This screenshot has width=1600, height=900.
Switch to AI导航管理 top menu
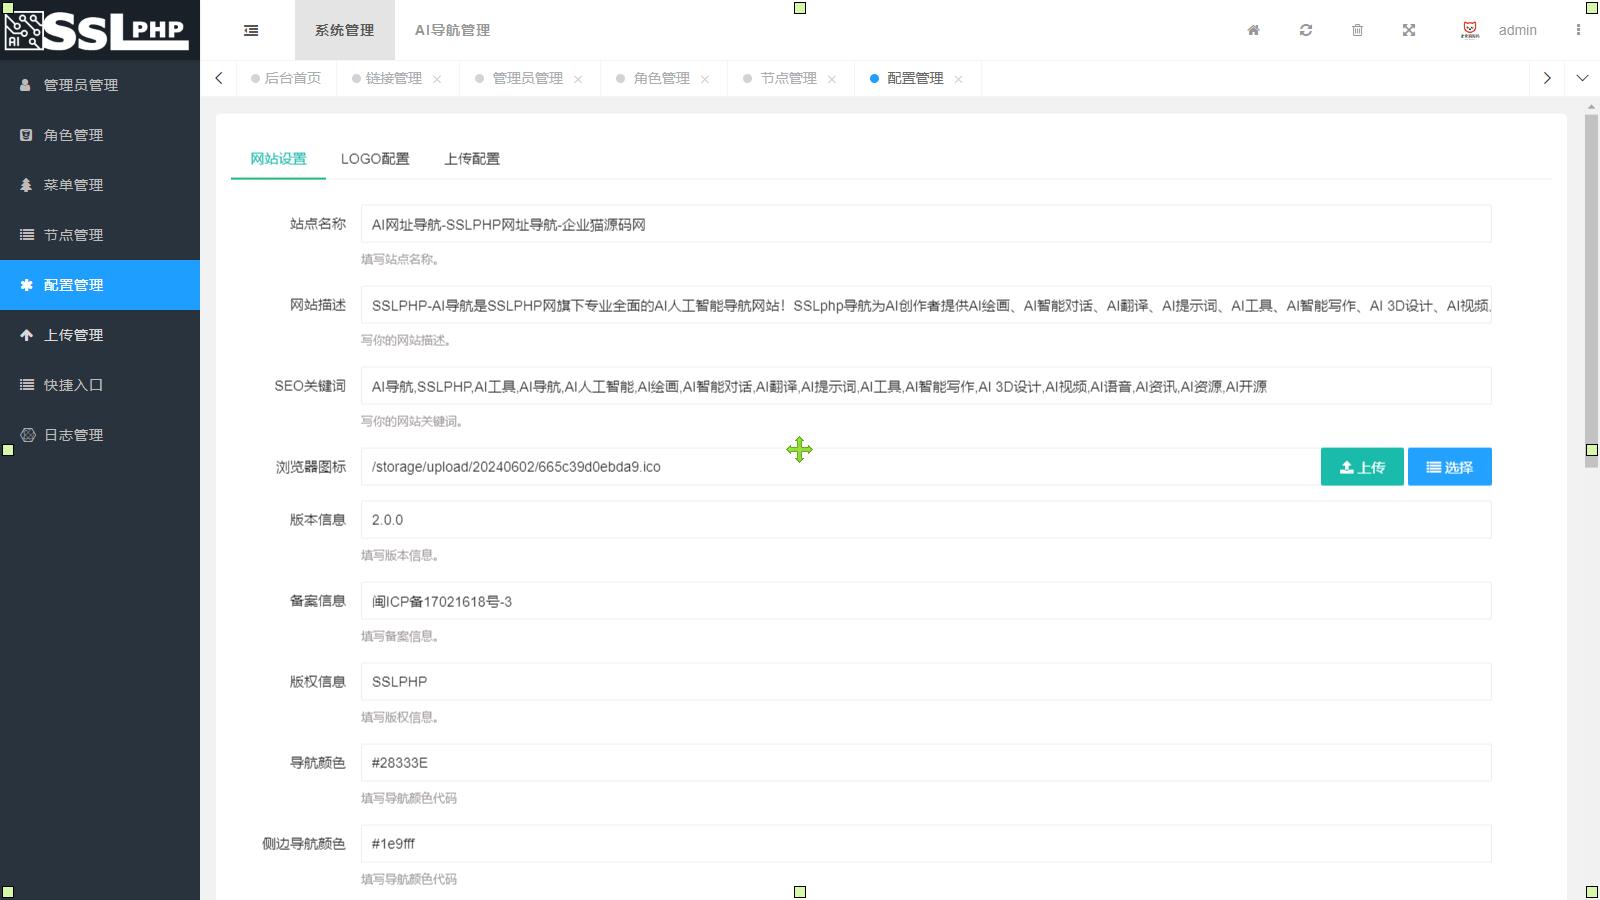(x=452, y=30)
